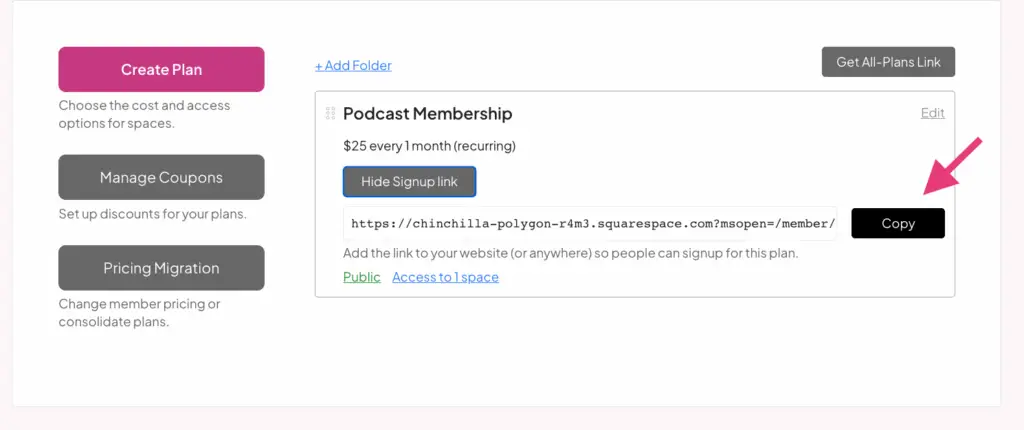
Task: Click the Get All-Plans Link button
Action: (888, 62)
